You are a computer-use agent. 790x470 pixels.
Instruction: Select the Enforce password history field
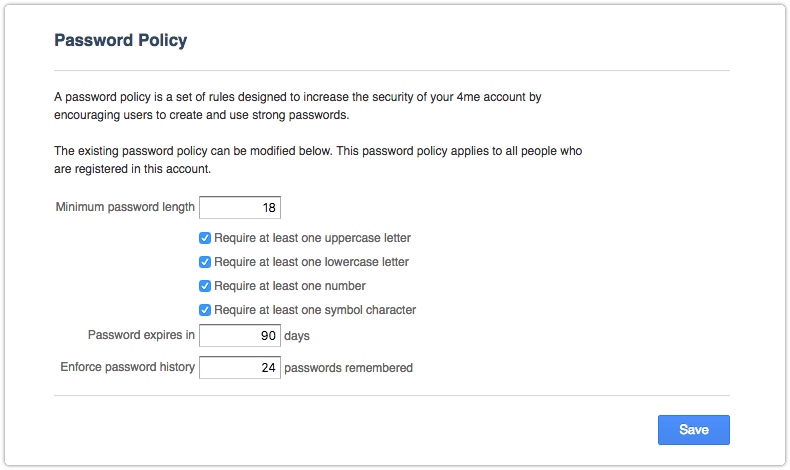(x=240, y=368)
